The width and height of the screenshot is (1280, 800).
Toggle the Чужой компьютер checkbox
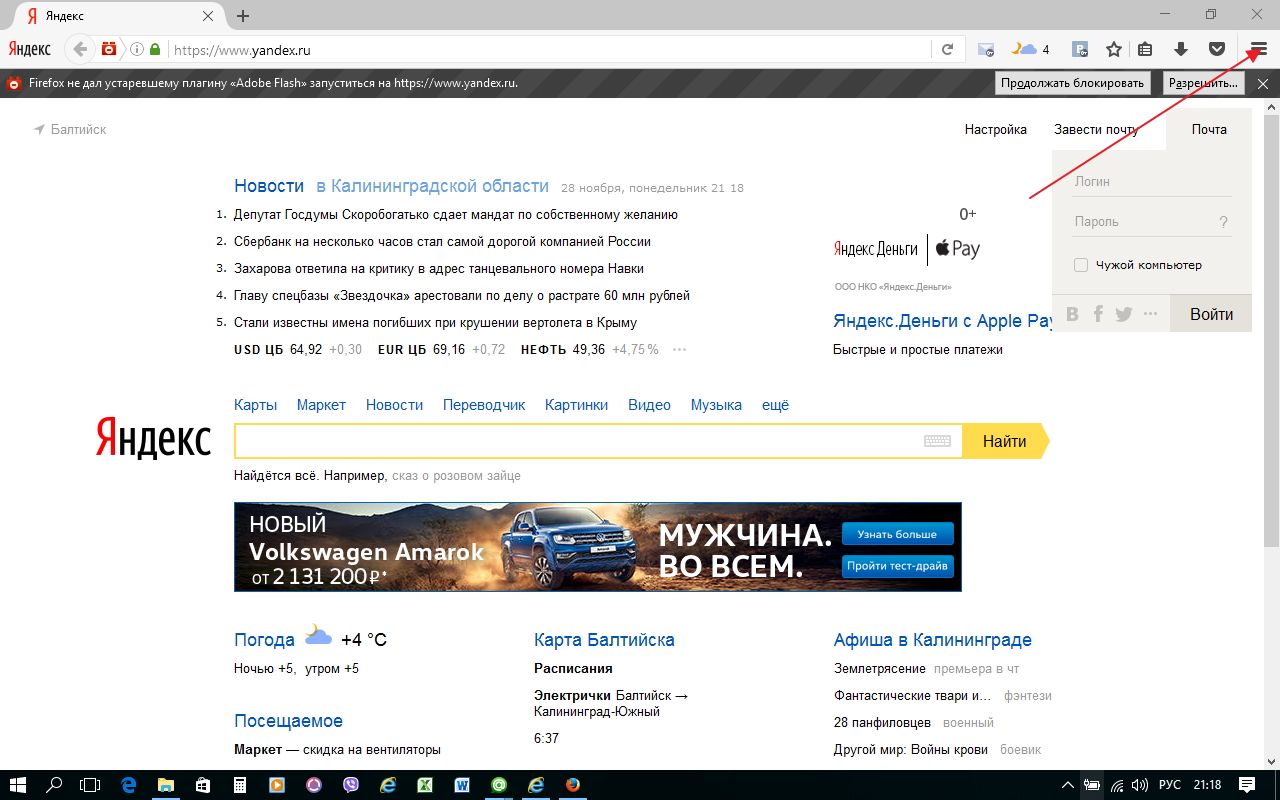point(1081,265)
